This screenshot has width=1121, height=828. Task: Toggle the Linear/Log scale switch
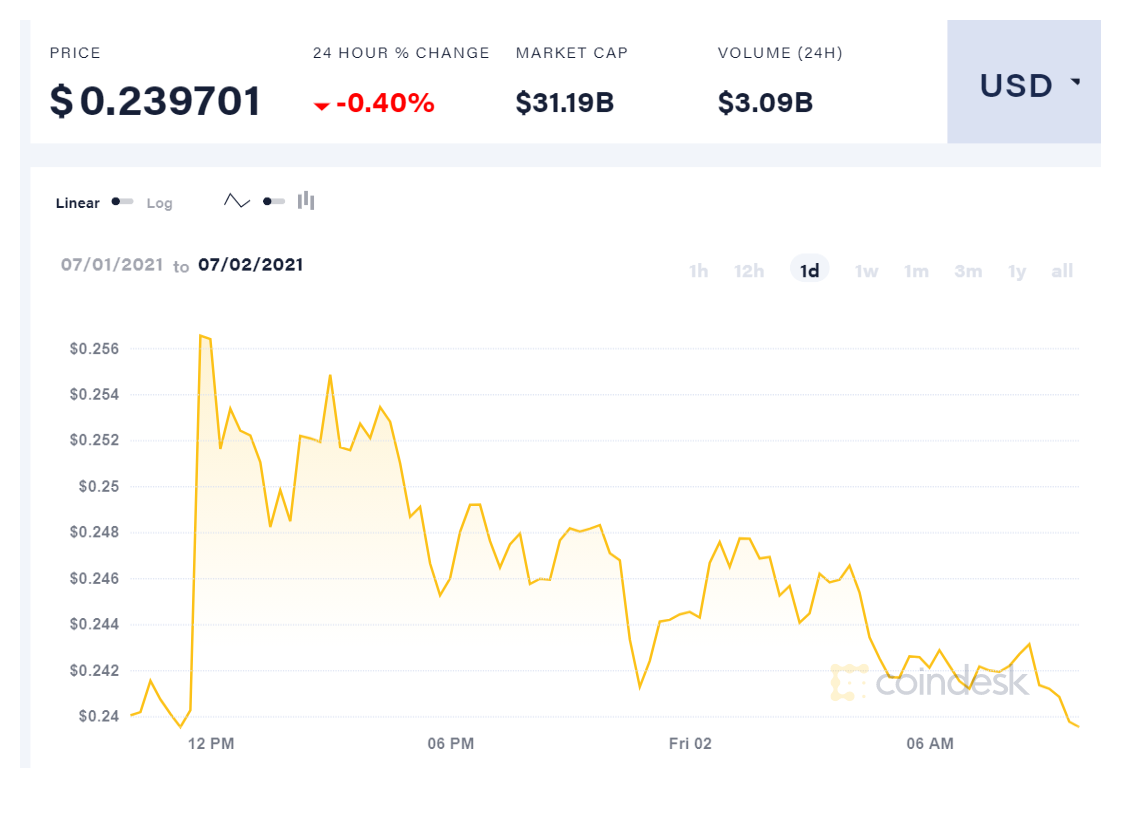[122, 202]
